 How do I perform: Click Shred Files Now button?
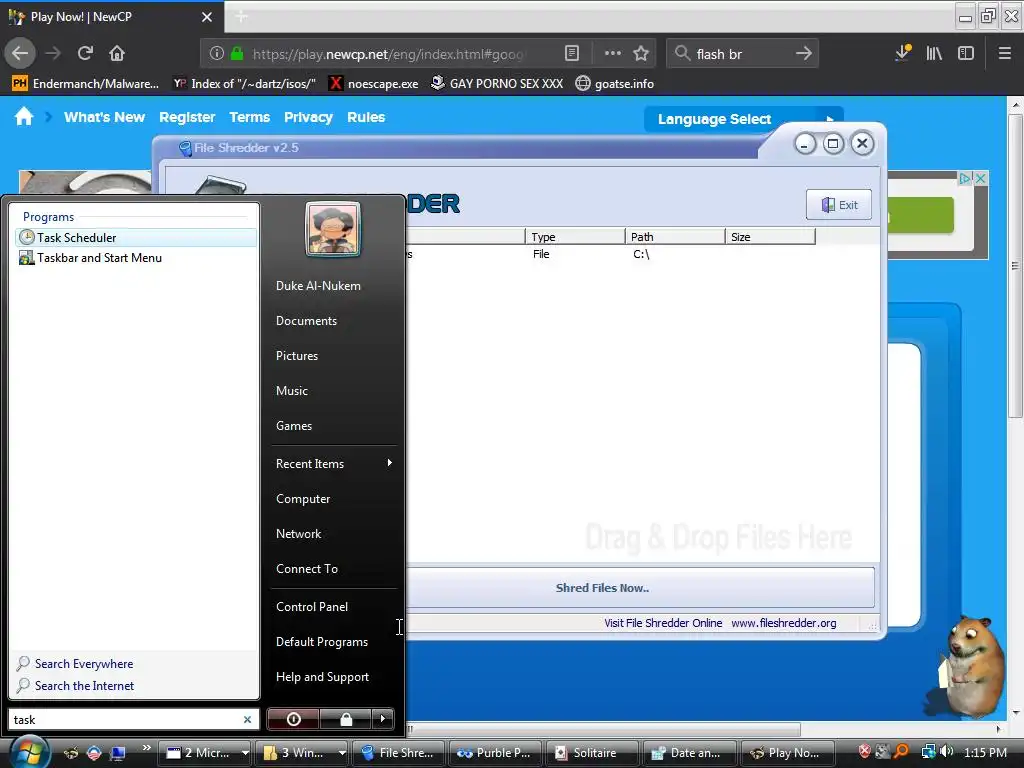tap(640, 588)
